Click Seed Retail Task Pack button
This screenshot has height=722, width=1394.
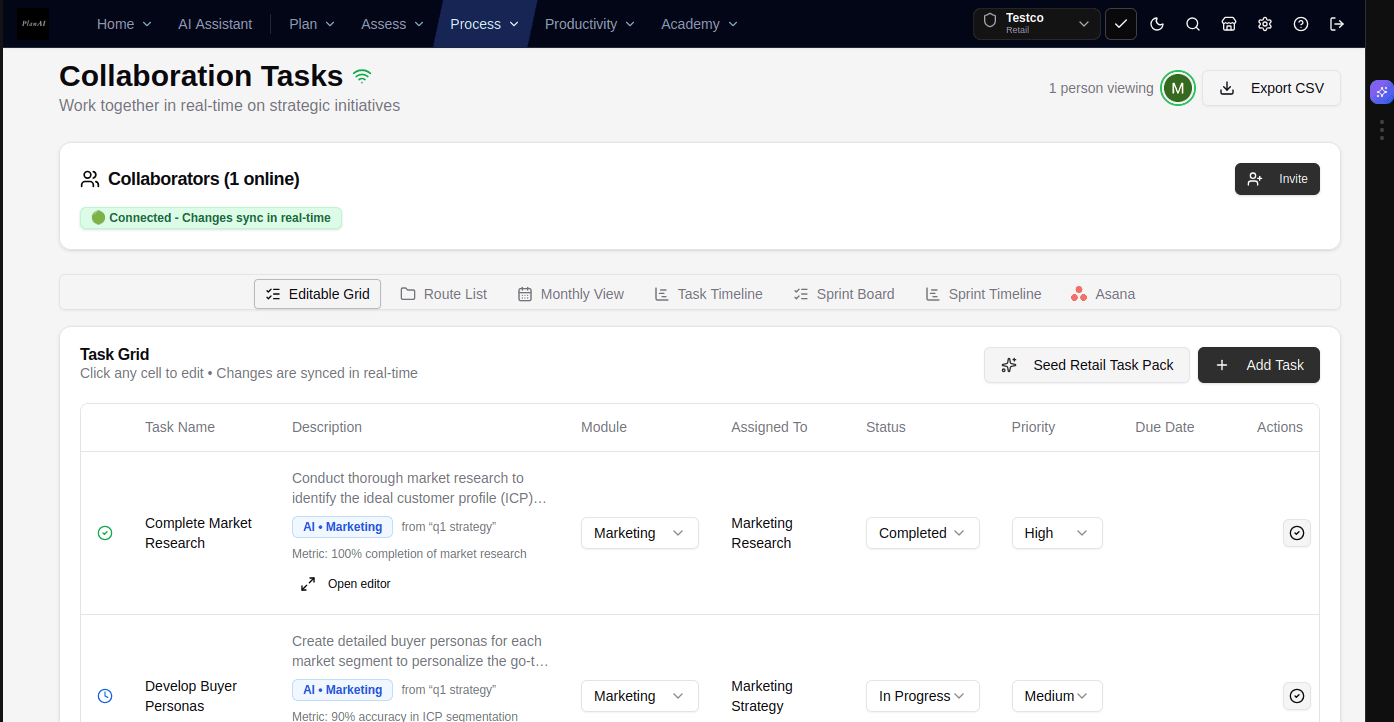[1087, 365]
